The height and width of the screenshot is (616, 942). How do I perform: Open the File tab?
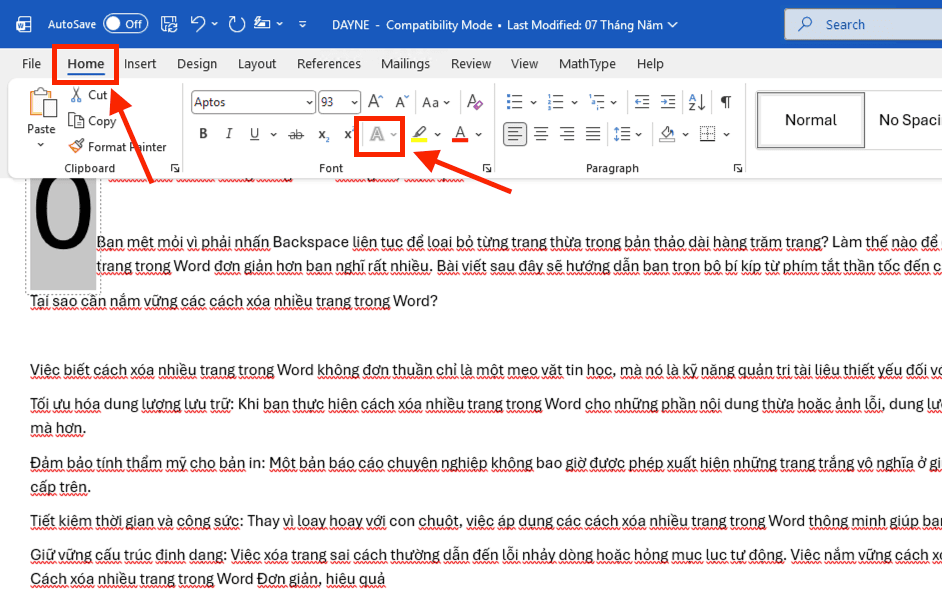[x=31, y=64]
